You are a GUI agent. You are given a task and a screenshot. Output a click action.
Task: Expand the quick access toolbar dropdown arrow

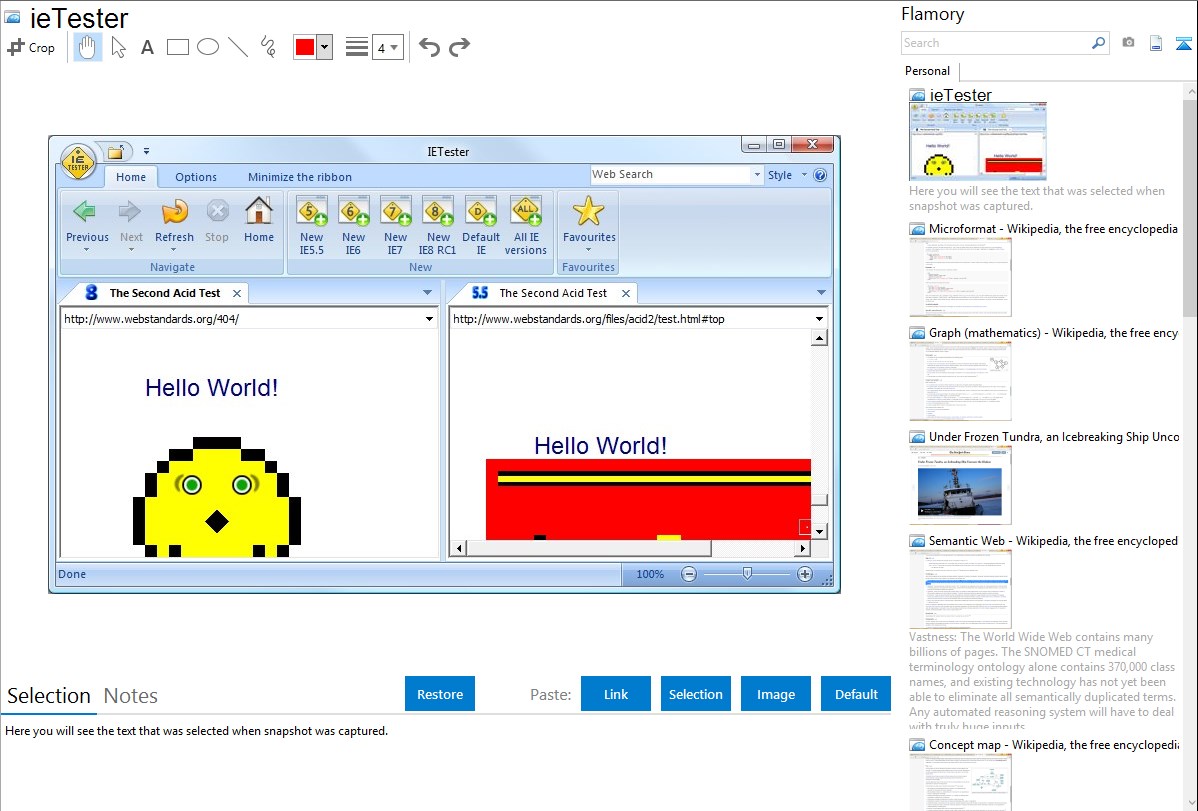click(146, 151)
